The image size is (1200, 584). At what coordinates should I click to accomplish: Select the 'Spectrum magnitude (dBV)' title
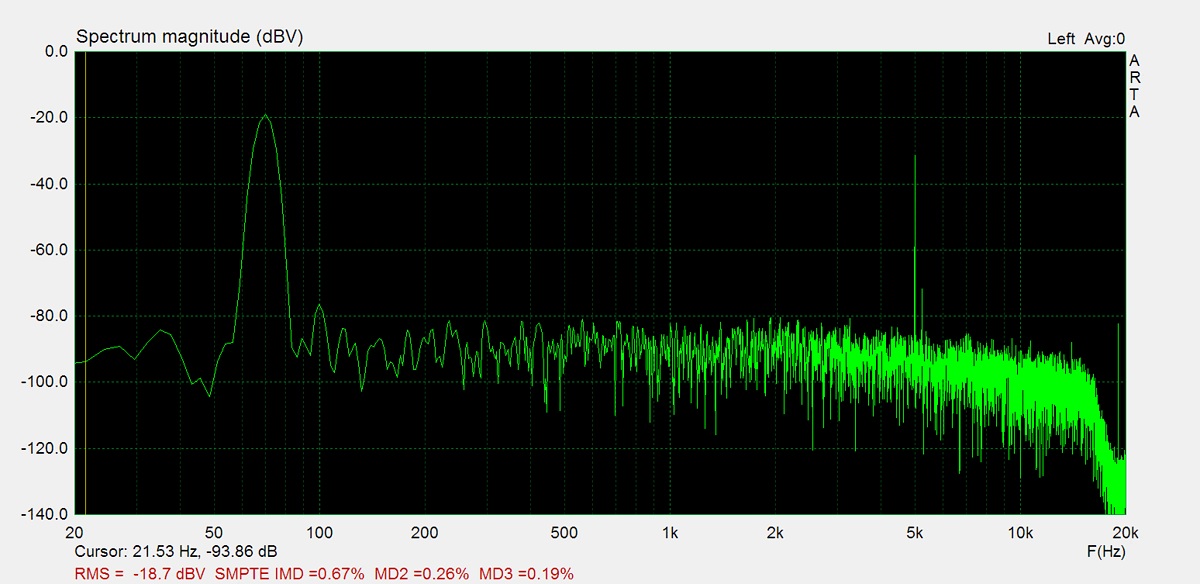pyautogui.click(x=189, y=37)
